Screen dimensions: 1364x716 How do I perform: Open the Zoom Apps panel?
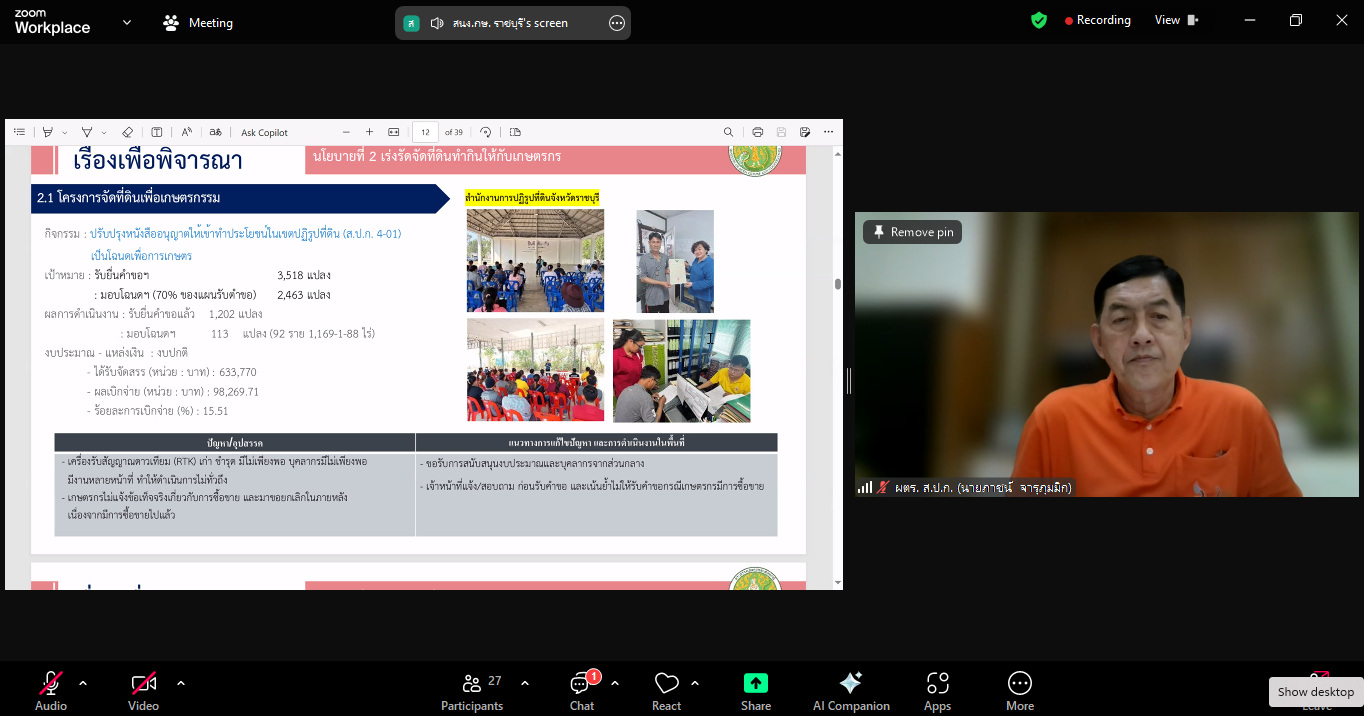click(937, 690)
